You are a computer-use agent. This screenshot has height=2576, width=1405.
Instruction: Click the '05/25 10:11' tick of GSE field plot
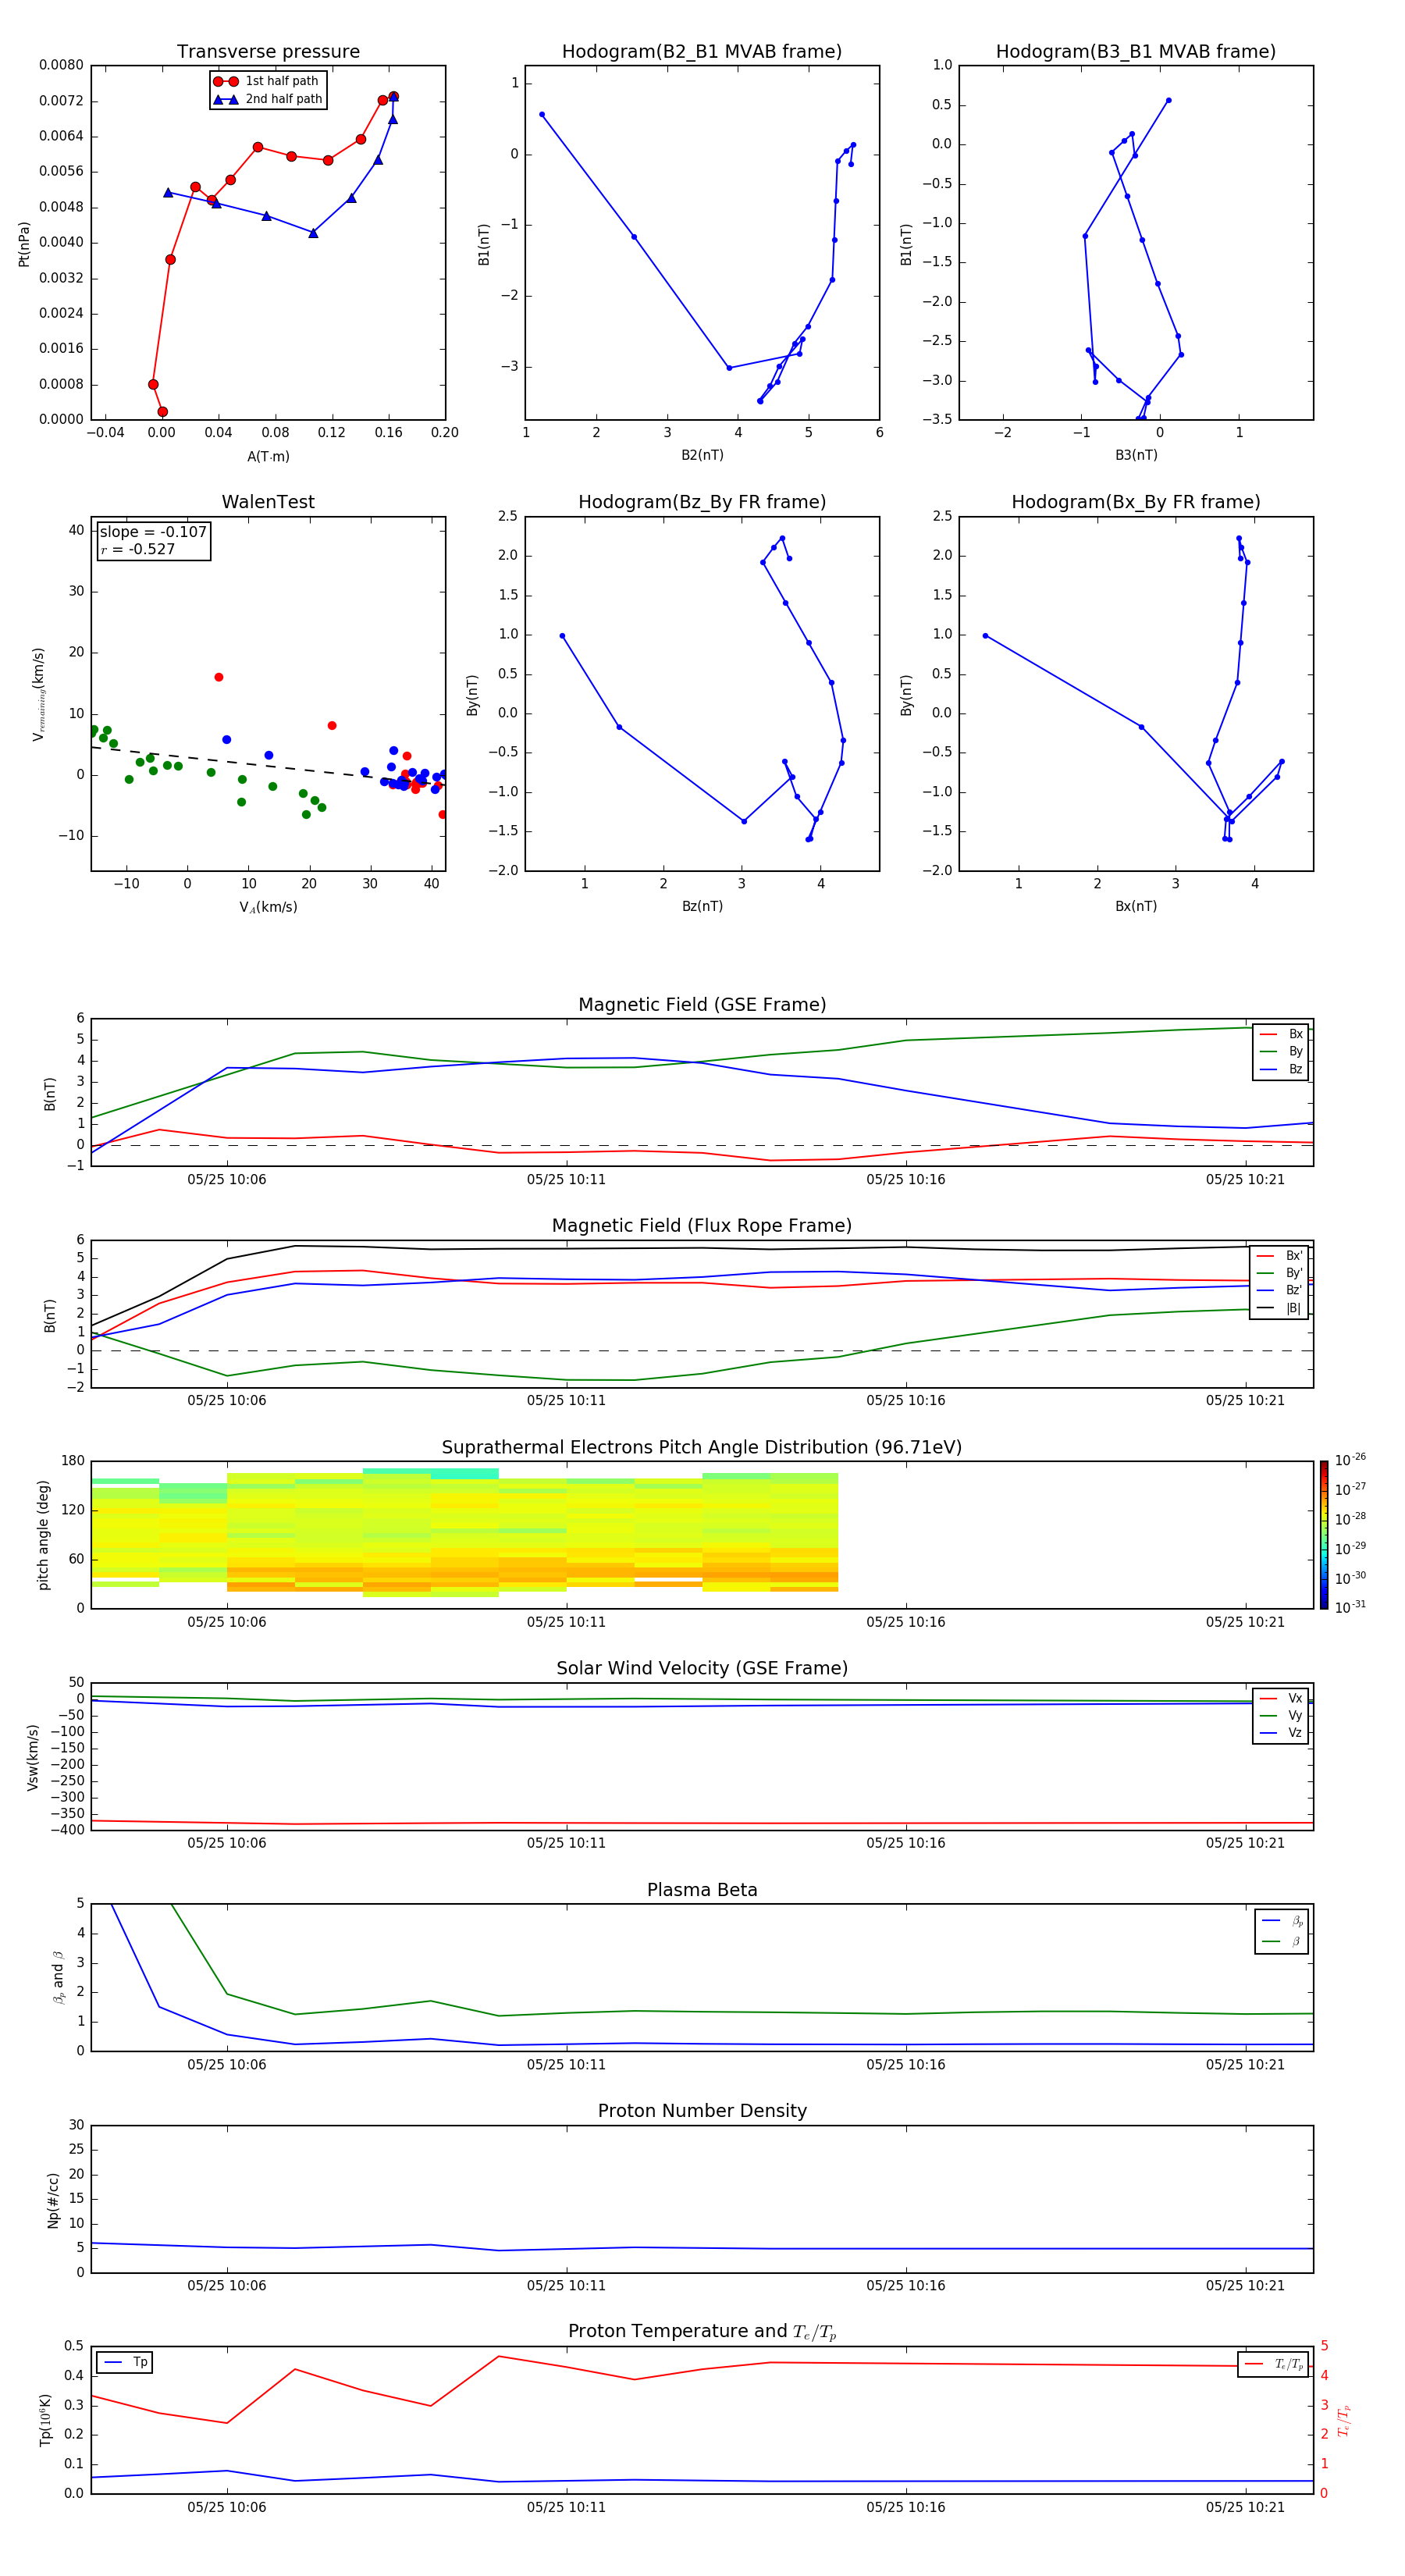pyautogui.click(x=566, y=1180)
